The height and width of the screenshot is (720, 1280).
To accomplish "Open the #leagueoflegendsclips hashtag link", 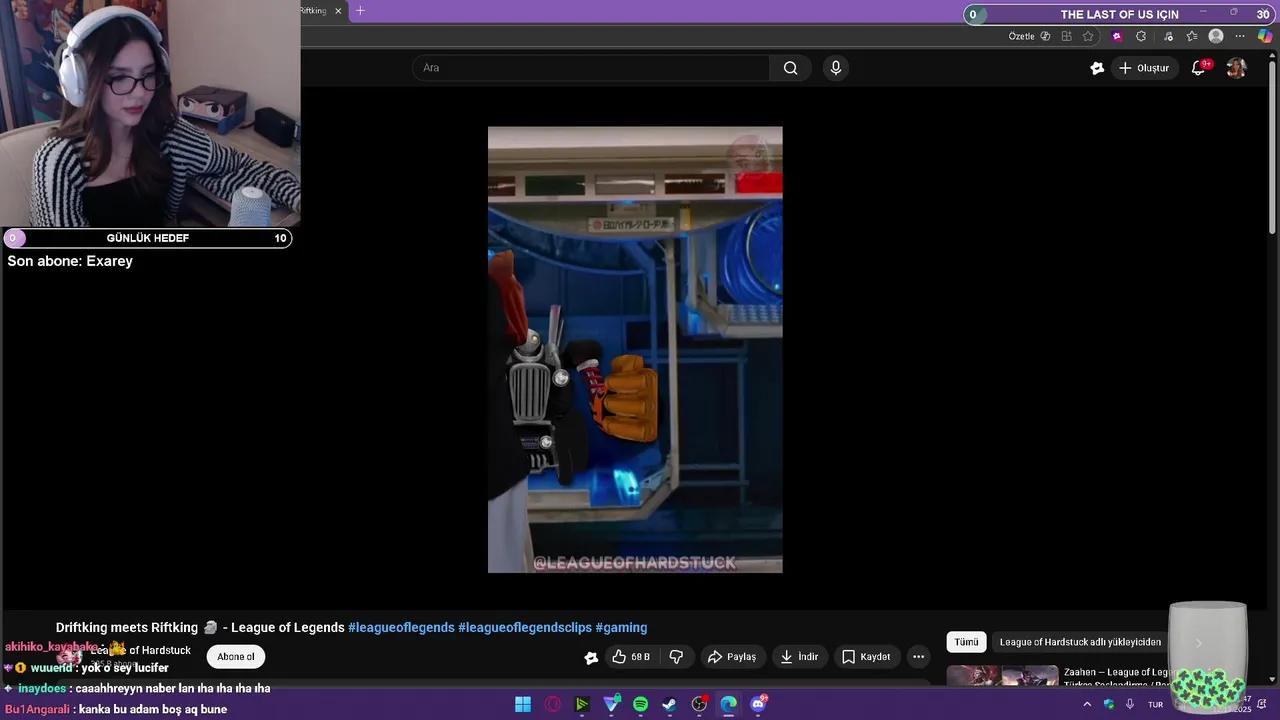I will (x=525, y=628).
